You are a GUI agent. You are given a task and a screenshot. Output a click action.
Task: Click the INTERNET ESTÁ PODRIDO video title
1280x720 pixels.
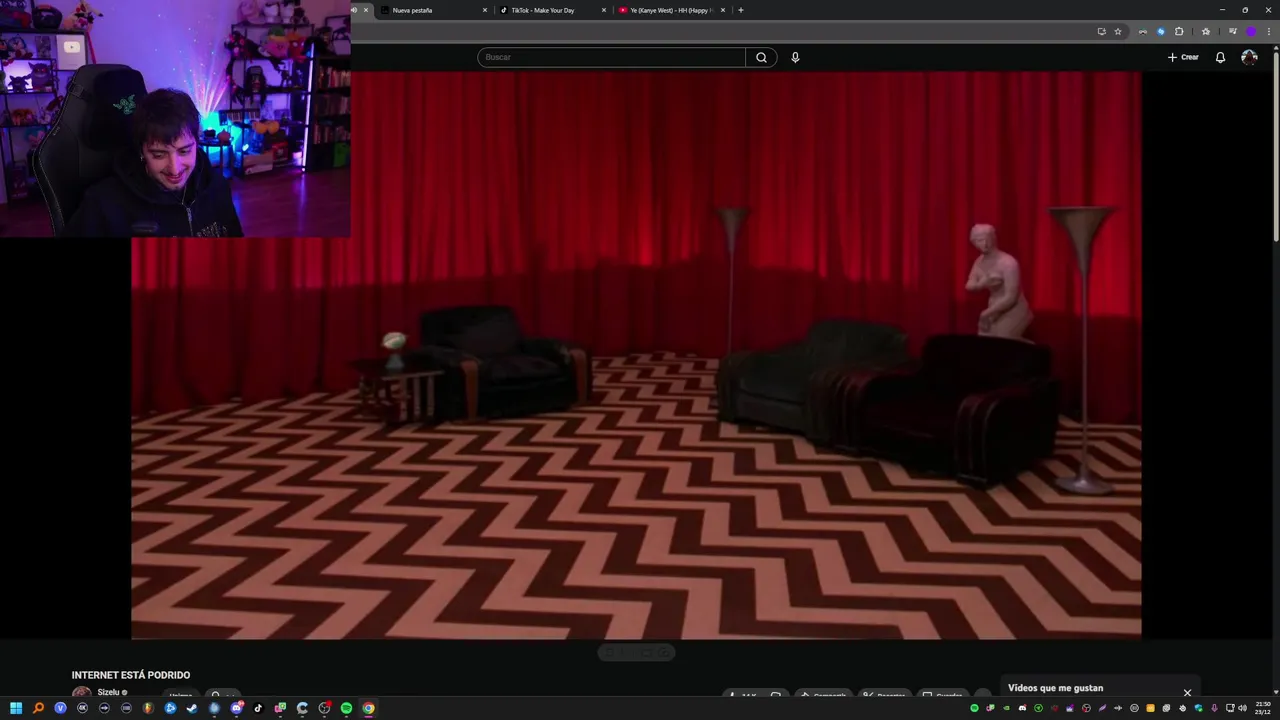131,675
